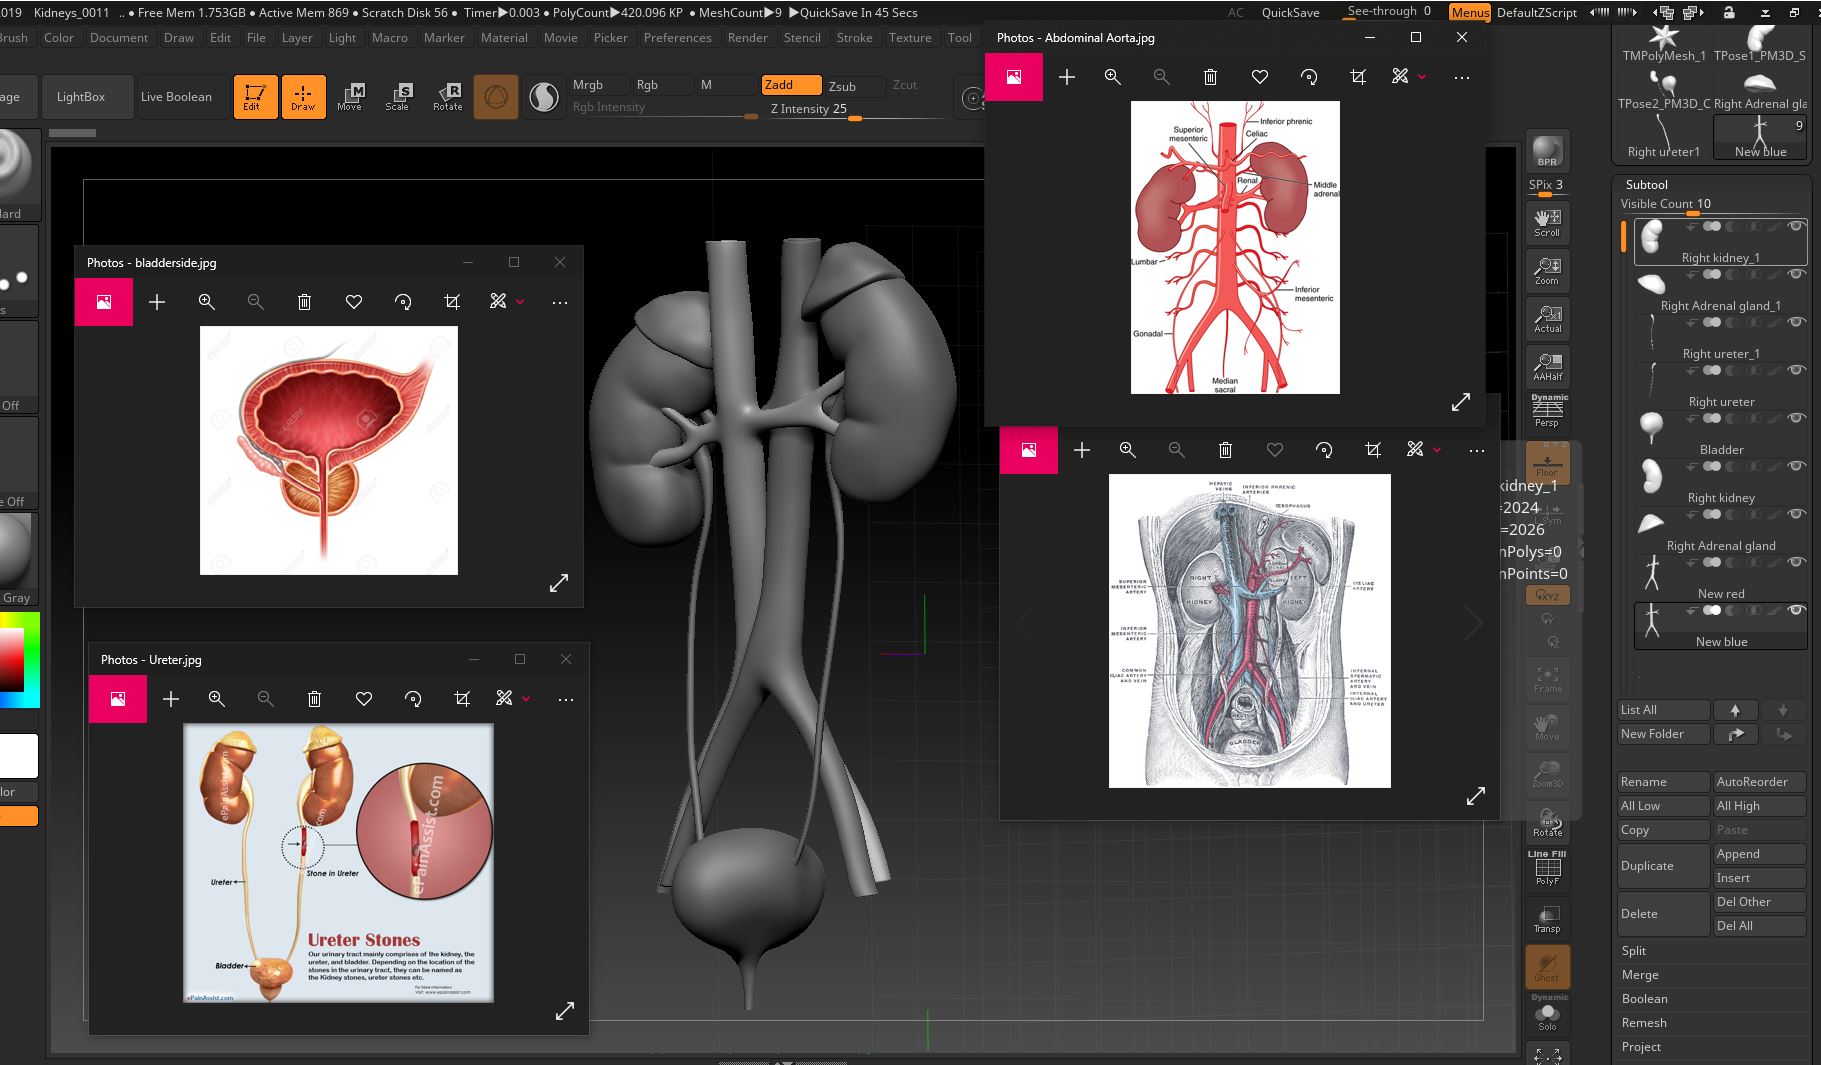Viewport: 1821px width, 1065px height.
Task: Select the Scale transform tool
Action: 398,97
